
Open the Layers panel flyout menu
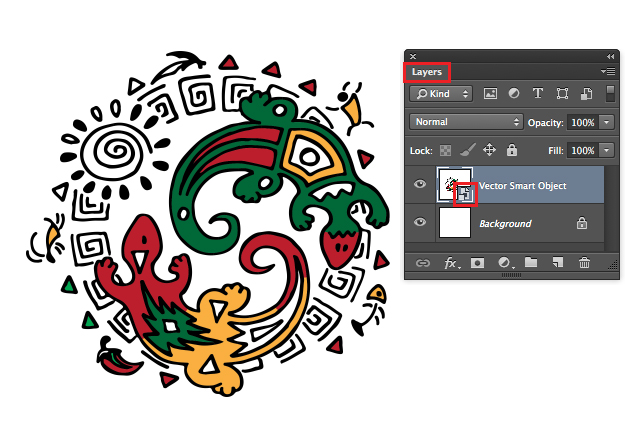pos(607,73)
